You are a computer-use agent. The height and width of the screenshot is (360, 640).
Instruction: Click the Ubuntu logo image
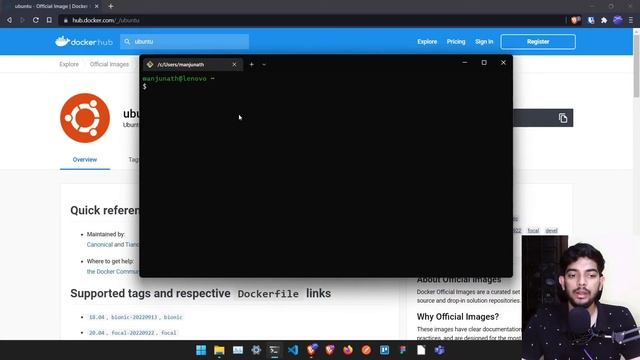(85, 118)
